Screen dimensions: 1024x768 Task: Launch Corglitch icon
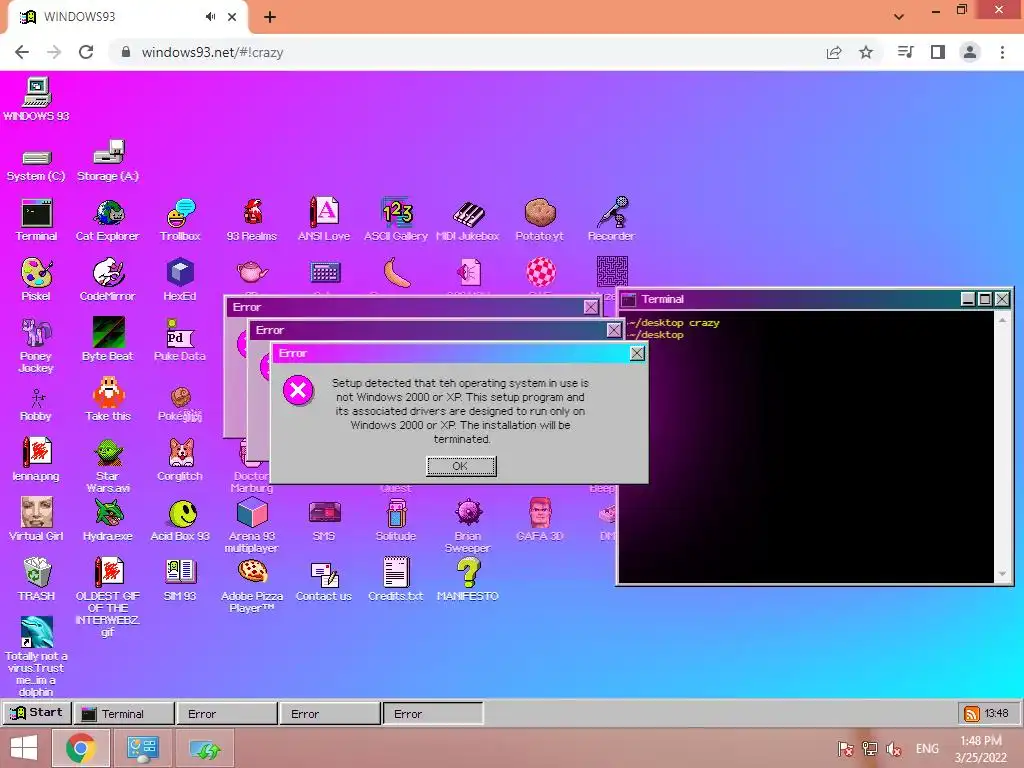click(180, 460)
